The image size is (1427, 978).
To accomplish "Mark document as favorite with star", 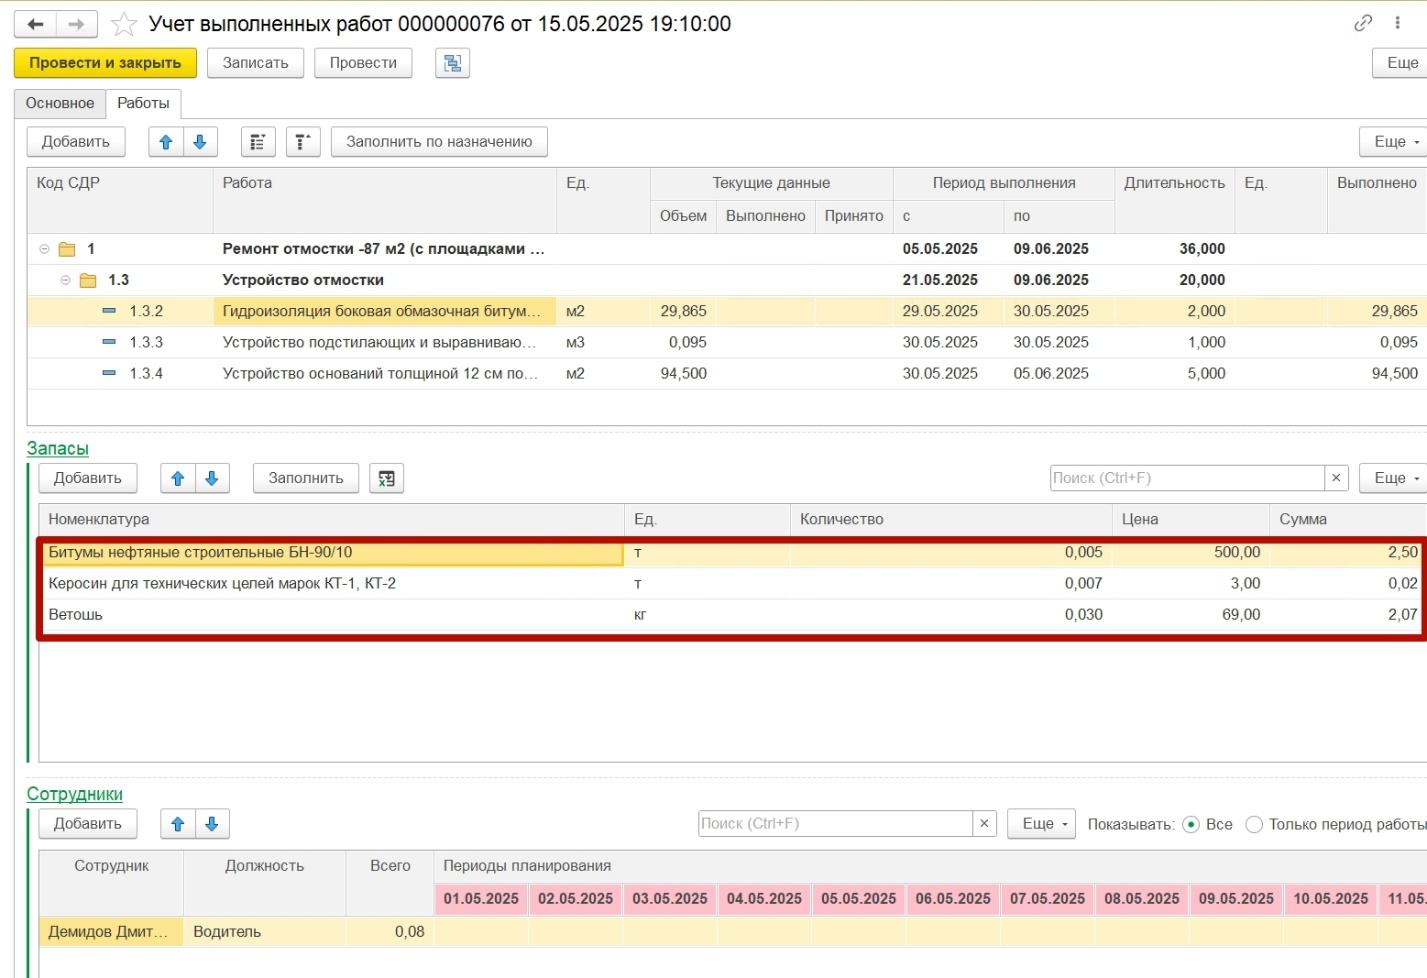I will tap(124, 24).
